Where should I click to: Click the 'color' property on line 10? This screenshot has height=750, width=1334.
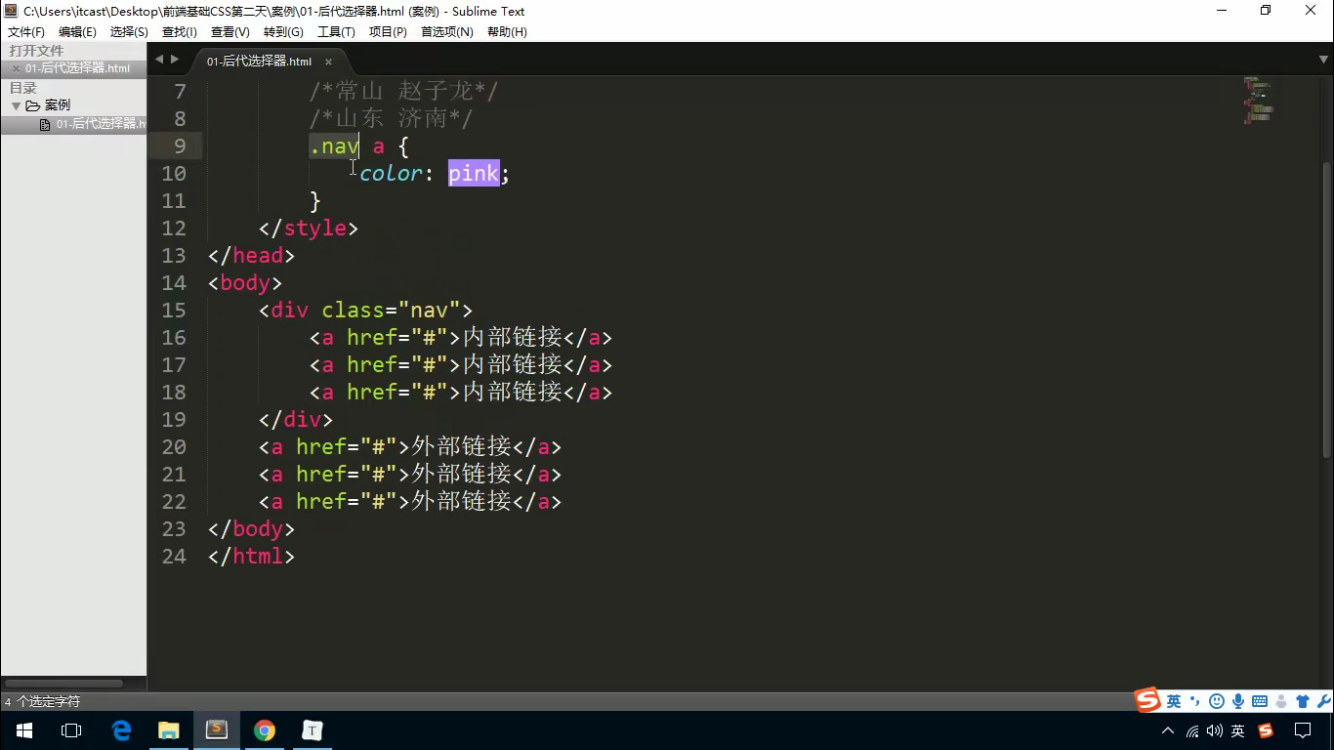point(390,173)
